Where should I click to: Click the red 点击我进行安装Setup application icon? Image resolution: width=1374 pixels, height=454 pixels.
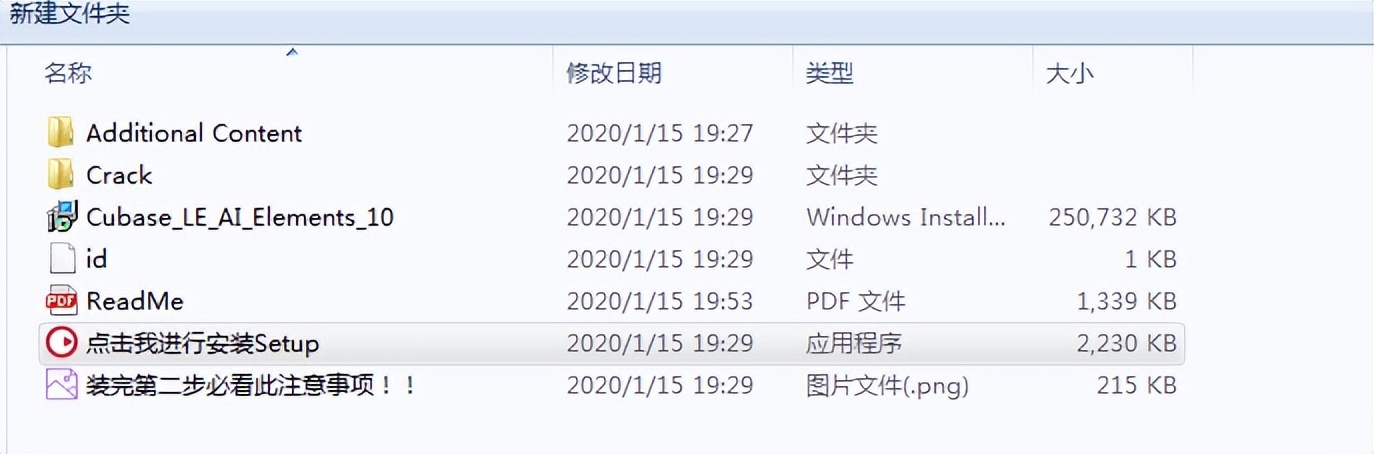[62, 343]
